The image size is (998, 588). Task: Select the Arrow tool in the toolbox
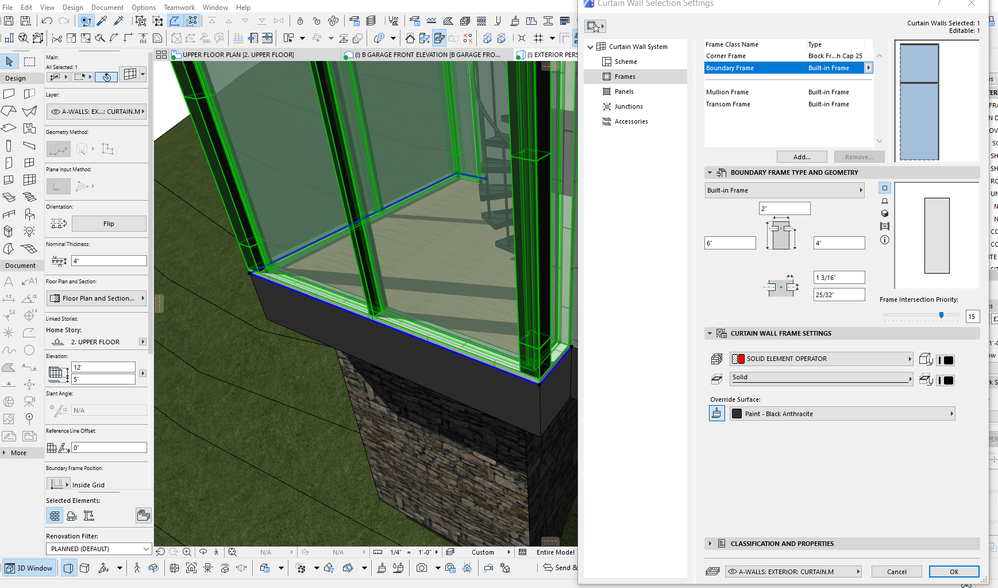tap(9, 62)
